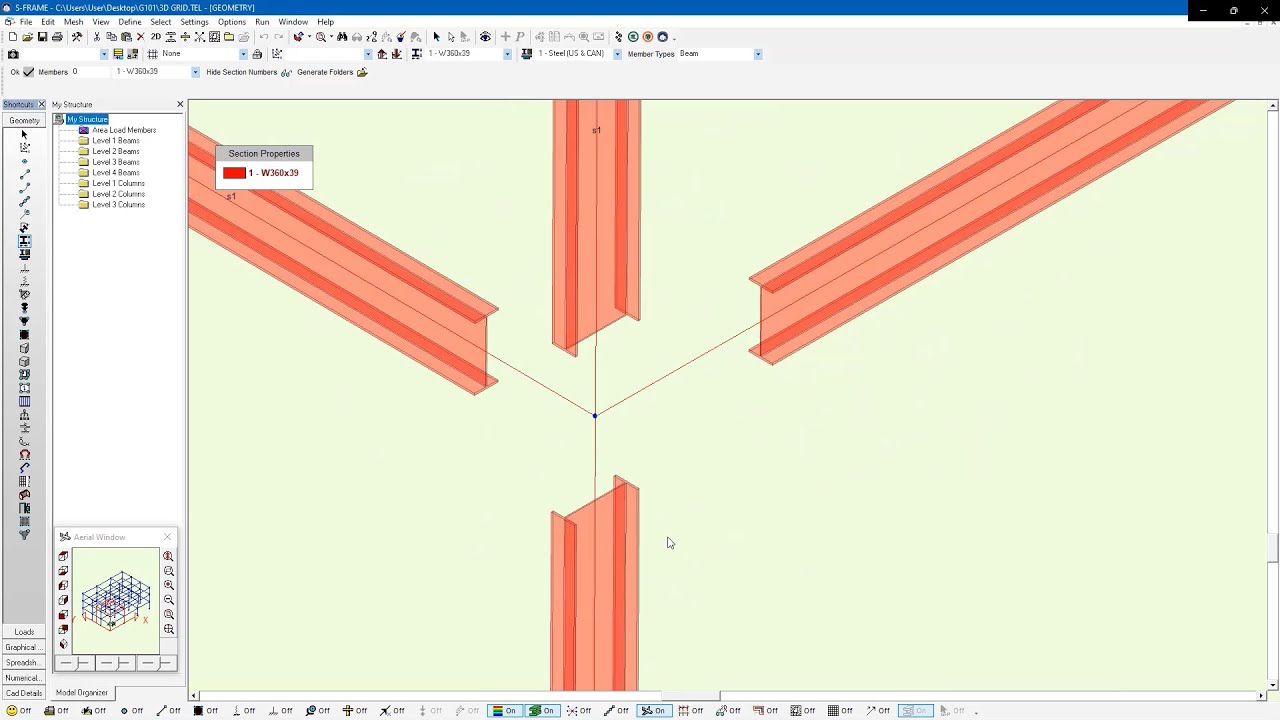This screenshot has height=720, width=1280.
Task: Toggle the green section status option that is On
Action: click(x=541, y=711)
